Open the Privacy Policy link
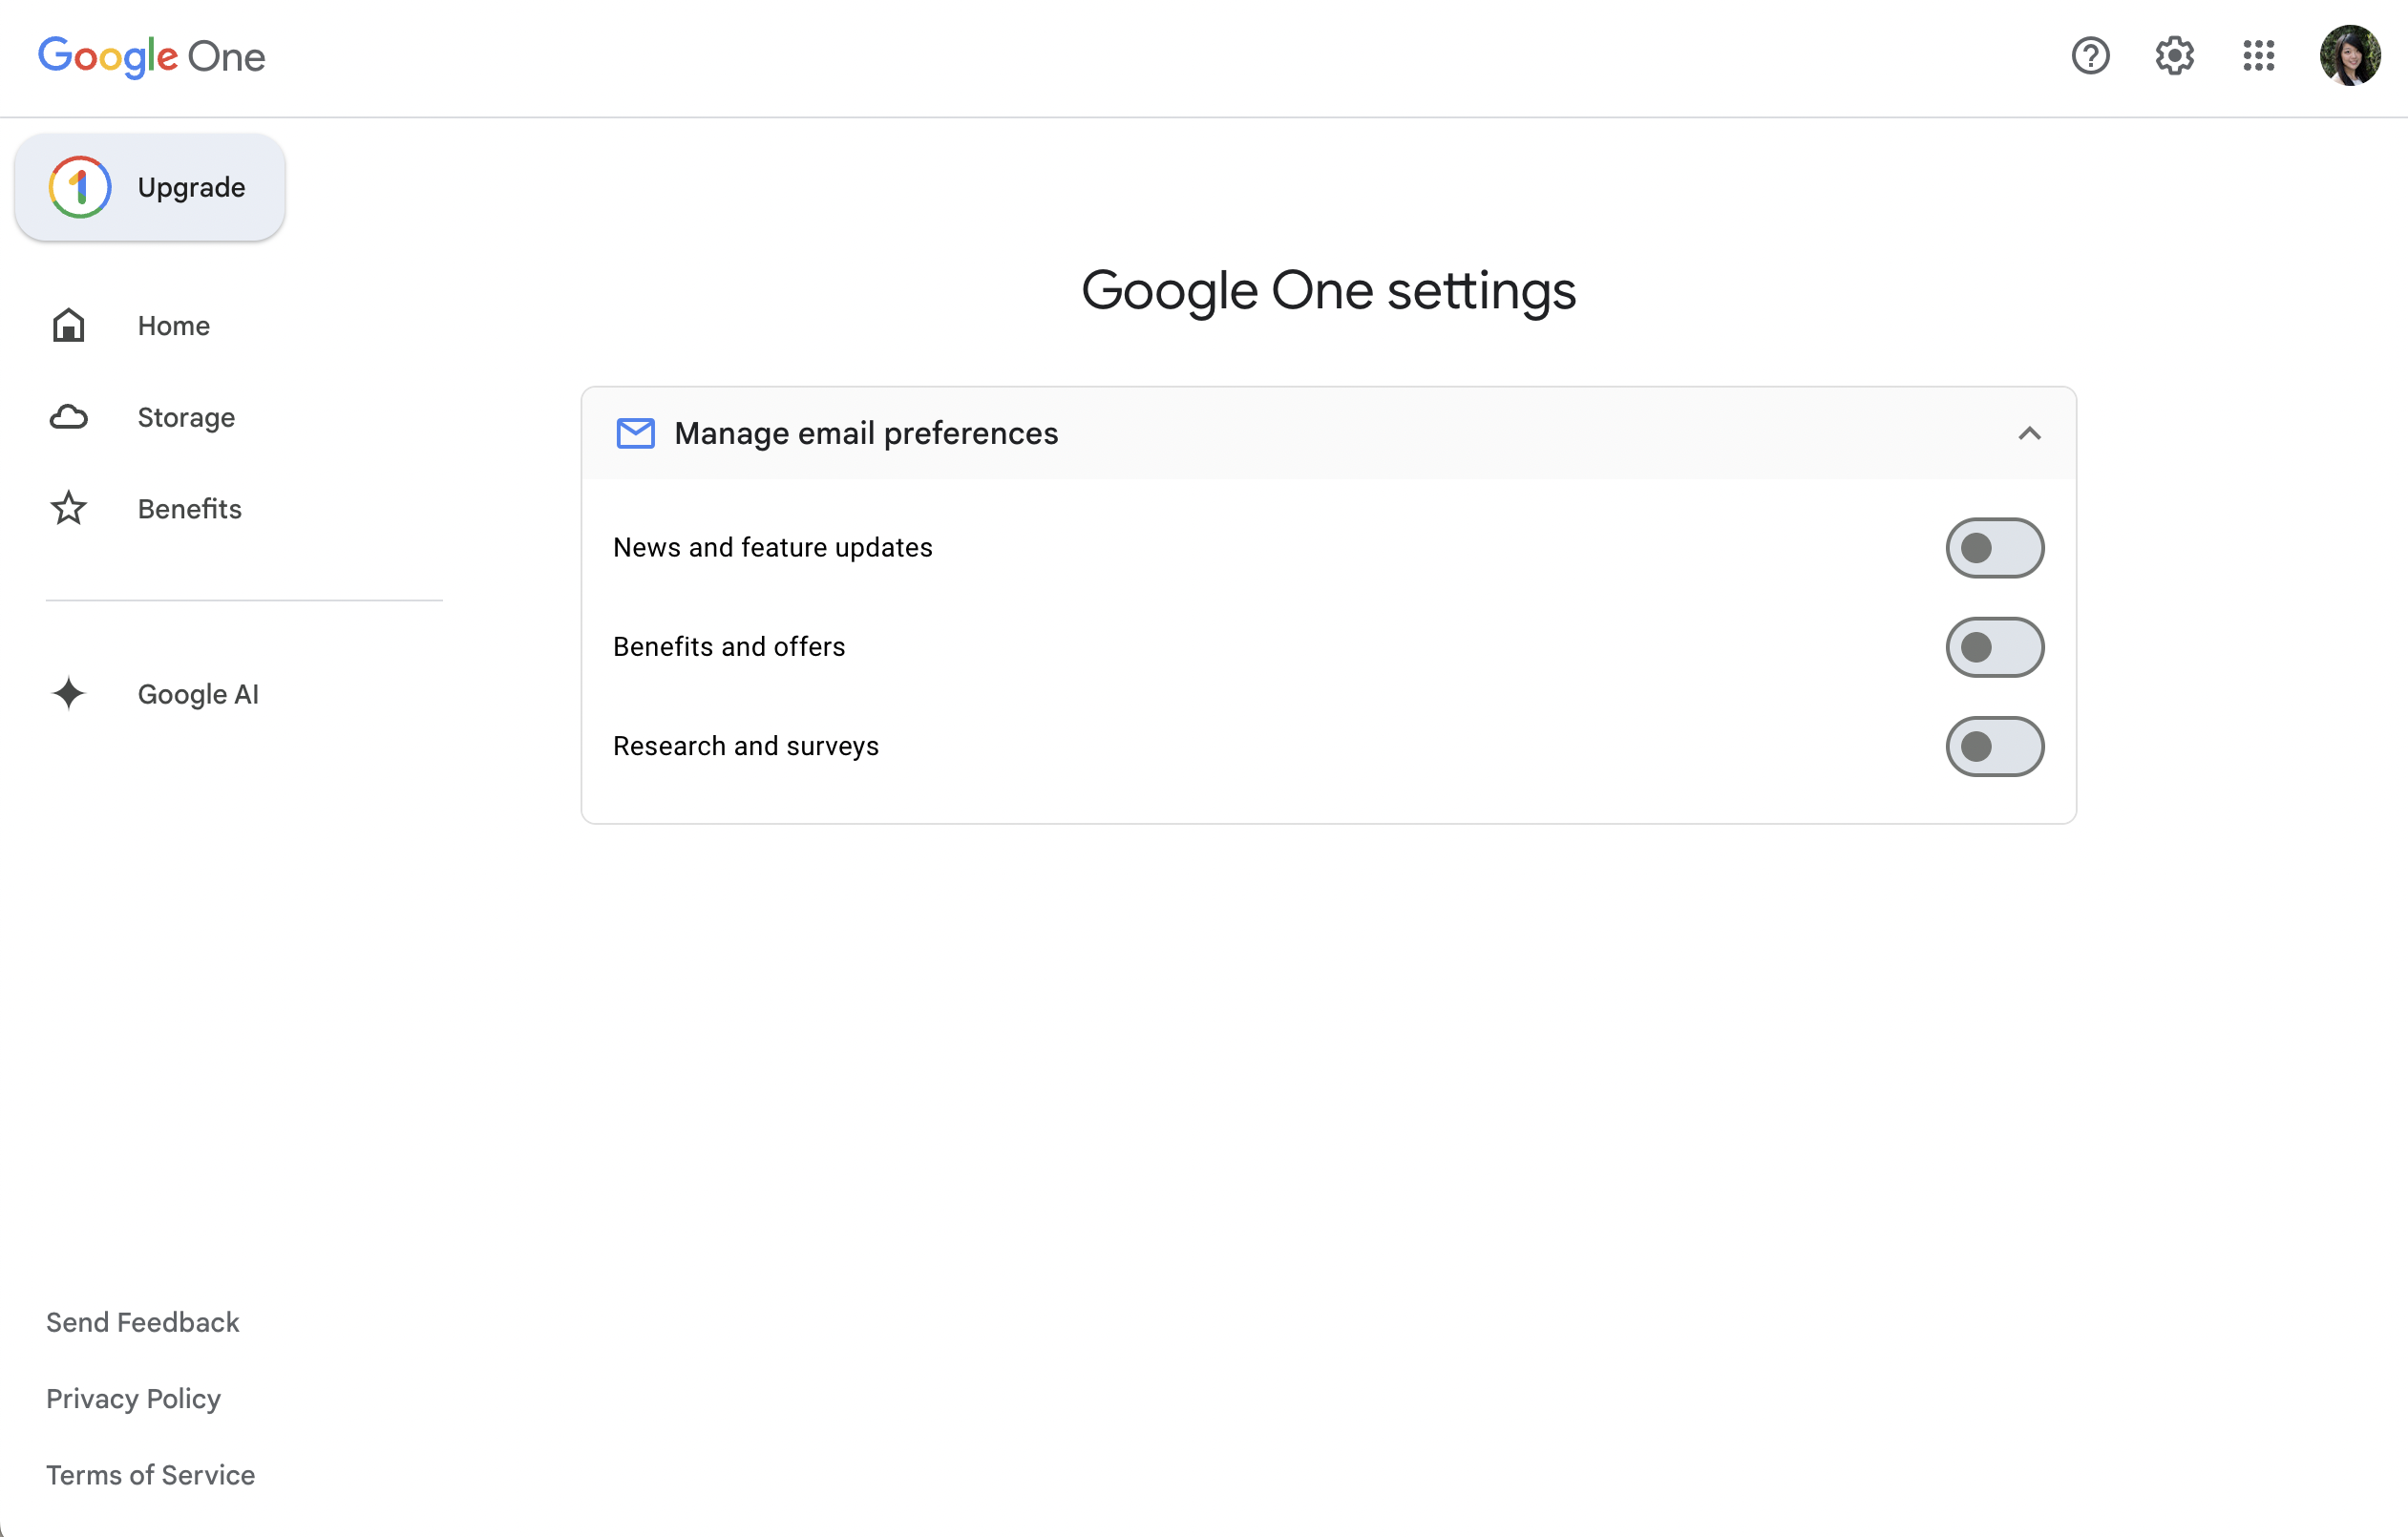 [x=134, y=1398]
